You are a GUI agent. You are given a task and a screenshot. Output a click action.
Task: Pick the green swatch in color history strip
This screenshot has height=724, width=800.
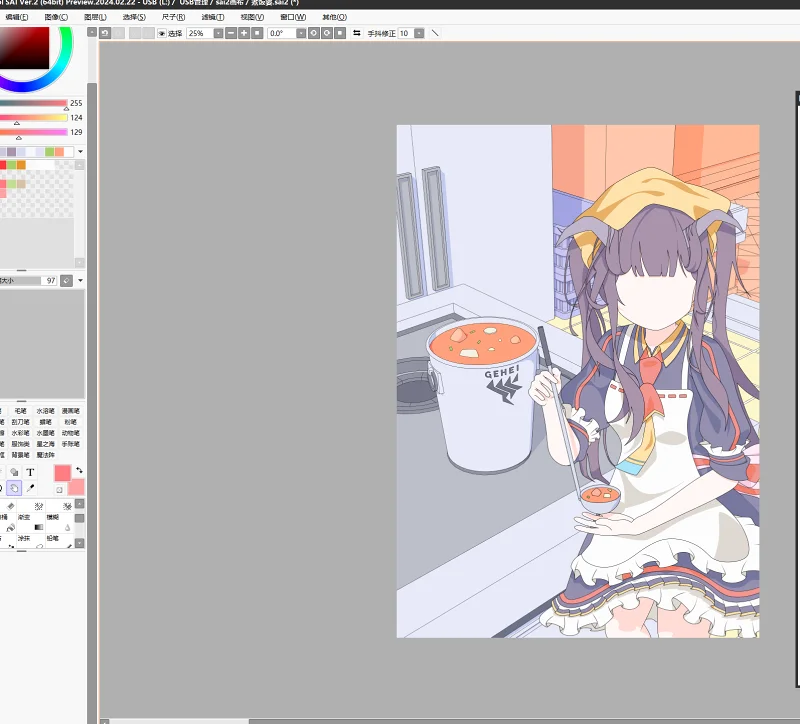49,152
